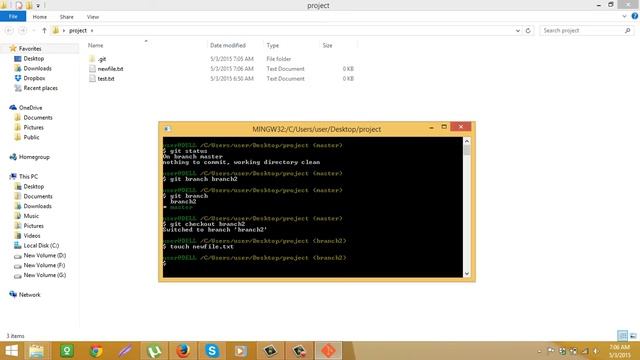Sort files by Size column
Image resolution: width=640 pixels, height=360 pixels.
tap(327, 45)
